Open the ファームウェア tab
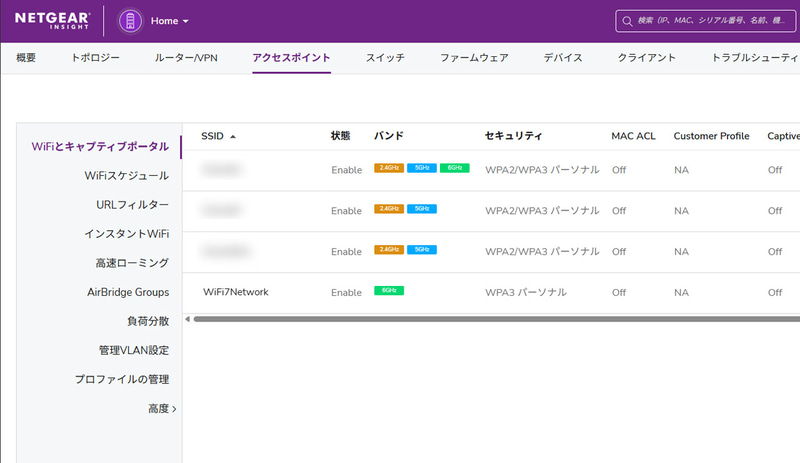Image resolution: width=800 pixels, height=463 pixels. tap(474, 58)
